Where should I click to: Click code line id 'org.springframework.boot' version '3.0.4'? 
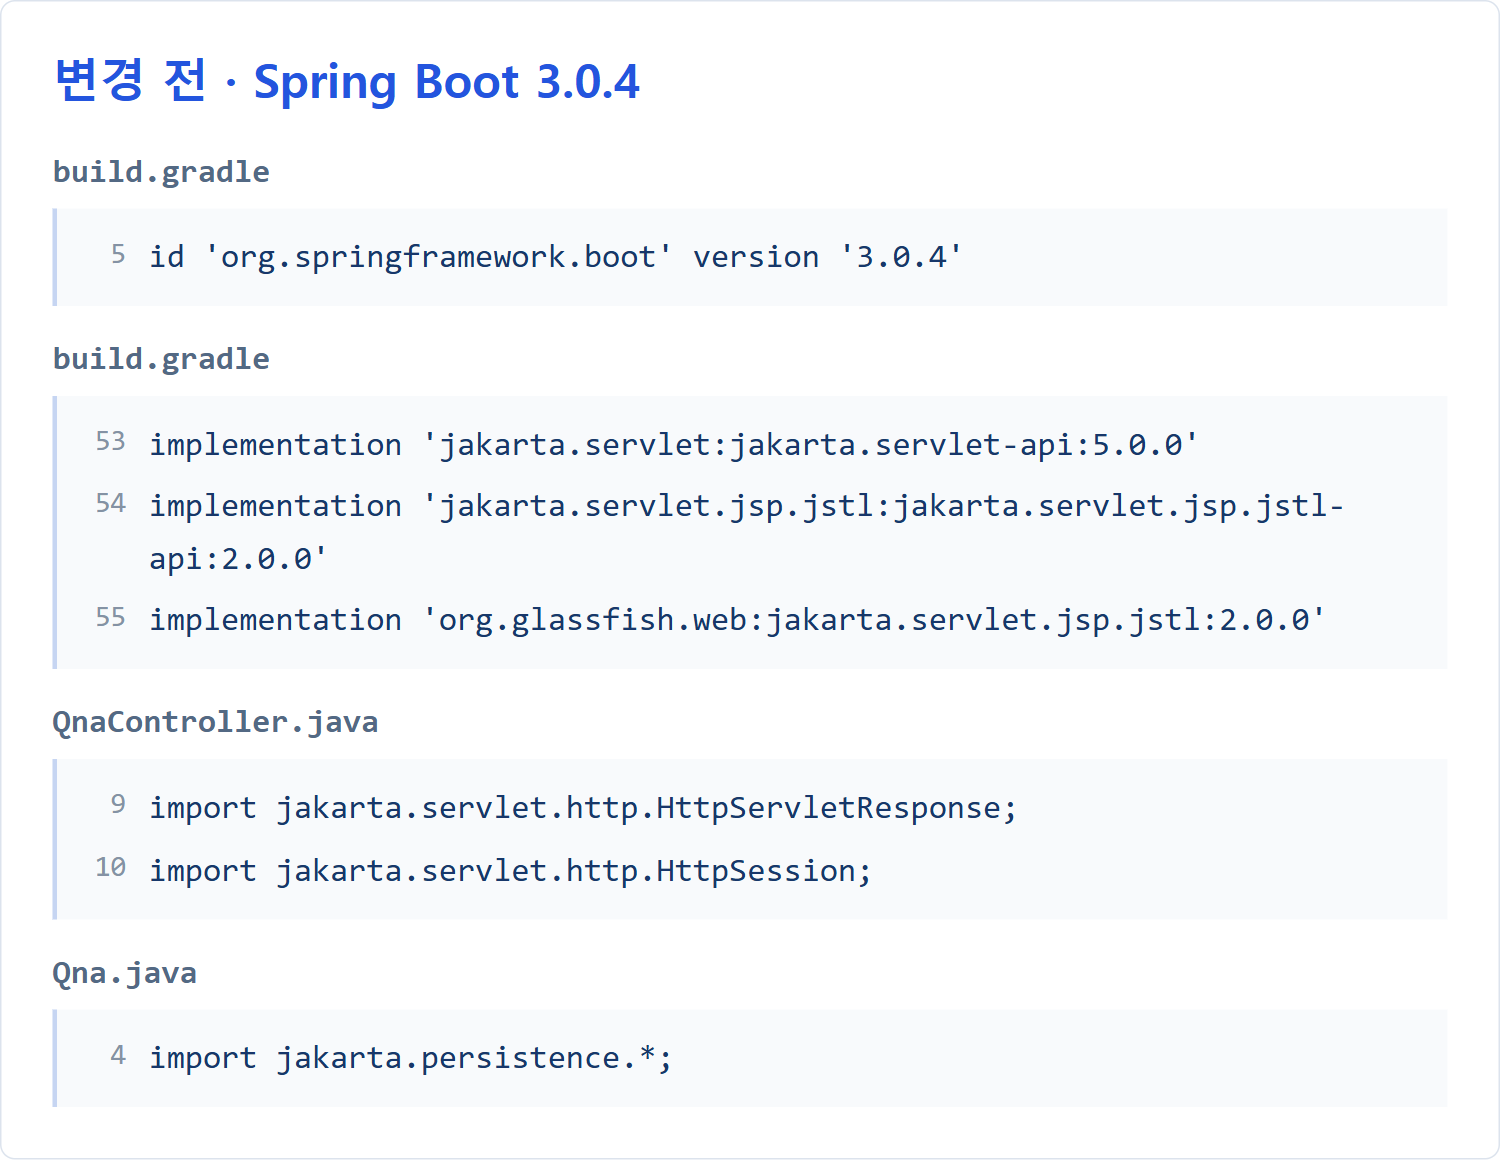pos(556,257)
